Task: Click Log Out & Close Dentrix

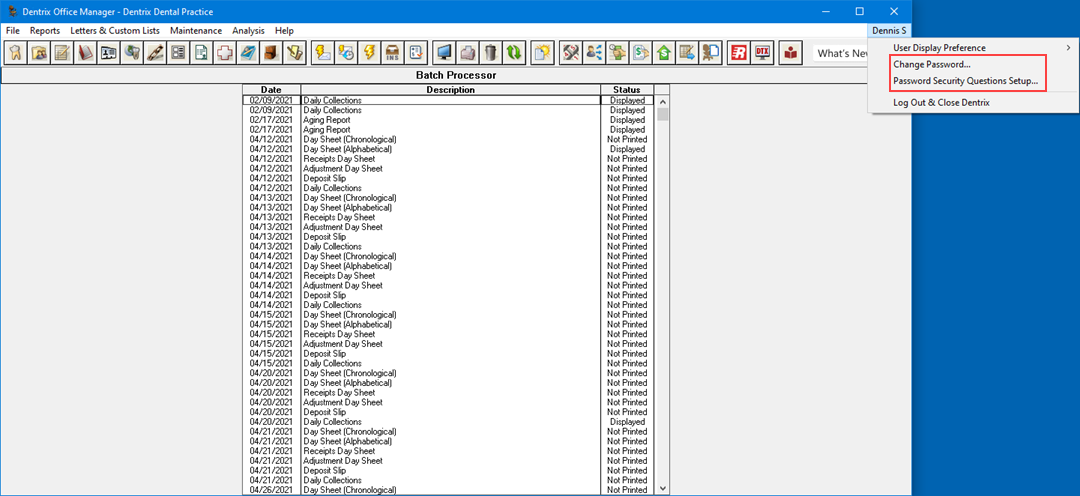Action: click(941, 103)
